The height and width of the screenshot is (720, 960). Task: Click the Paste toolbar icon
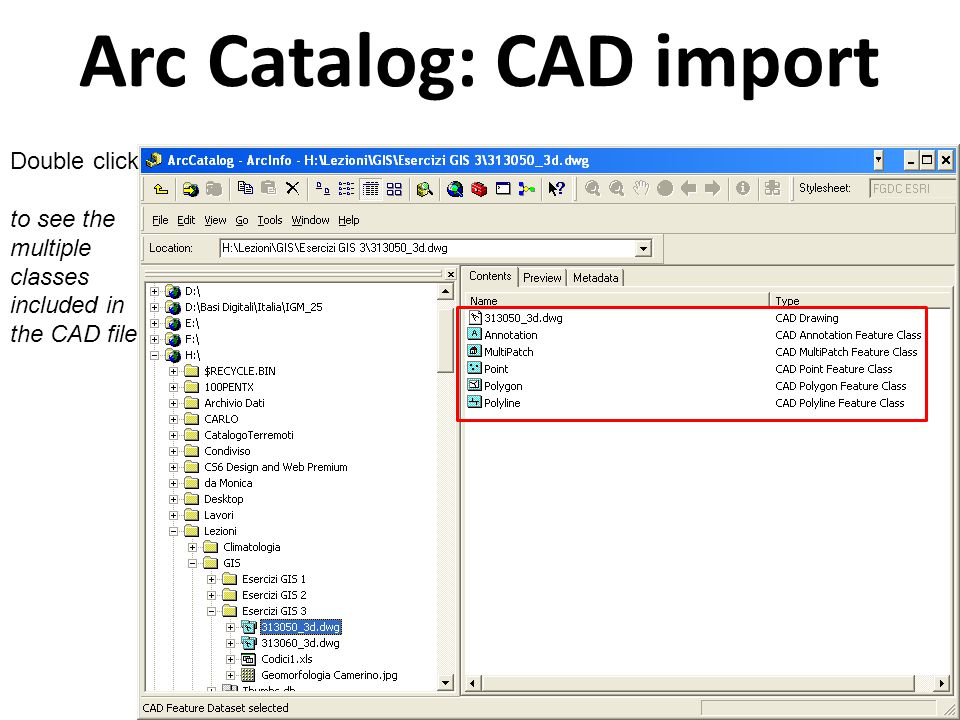(x=269, y=189)
